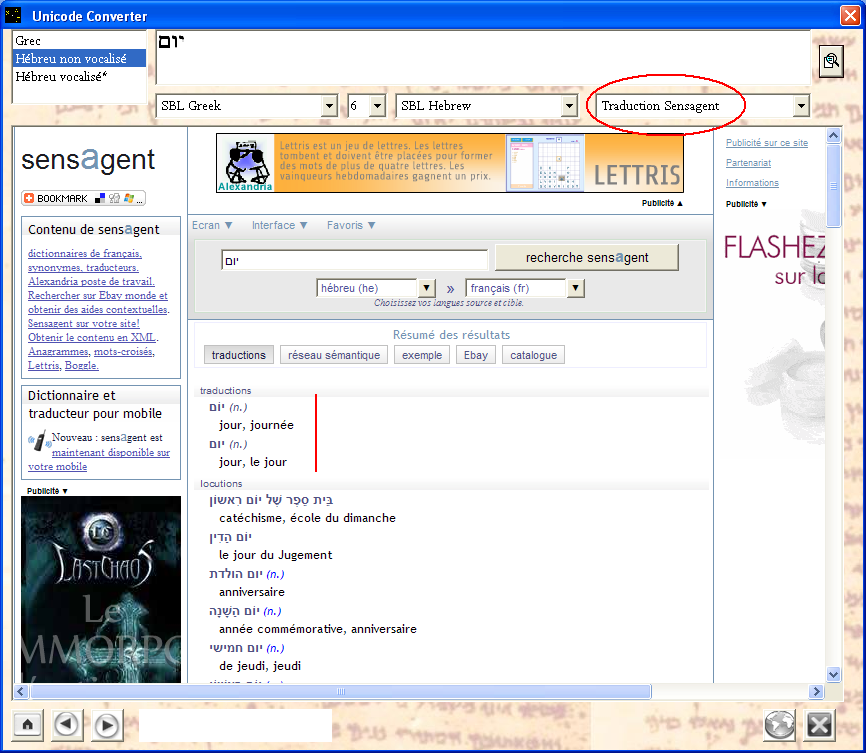This screenshot has height=753, width=866.
Task: Expand the Ecran menu
Action: click(x=212, y=225)
